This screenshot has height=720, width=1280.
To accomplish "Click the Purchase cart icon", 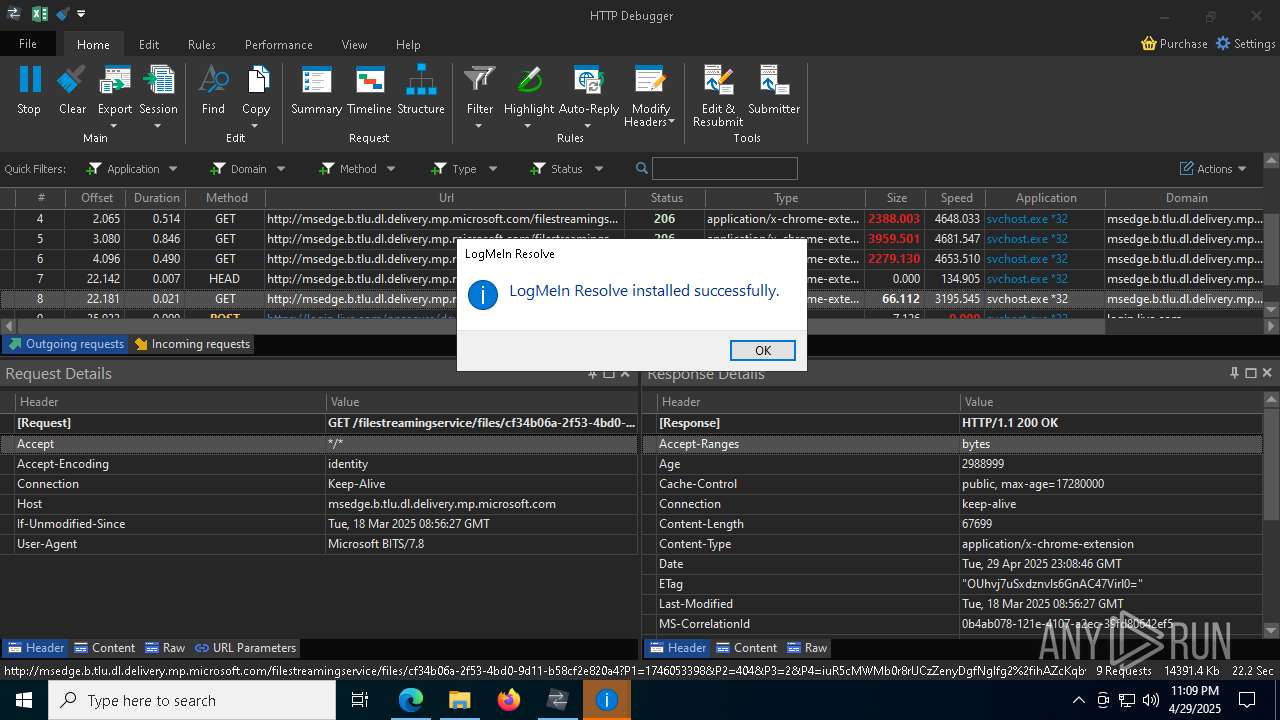I will [1149, 44].
